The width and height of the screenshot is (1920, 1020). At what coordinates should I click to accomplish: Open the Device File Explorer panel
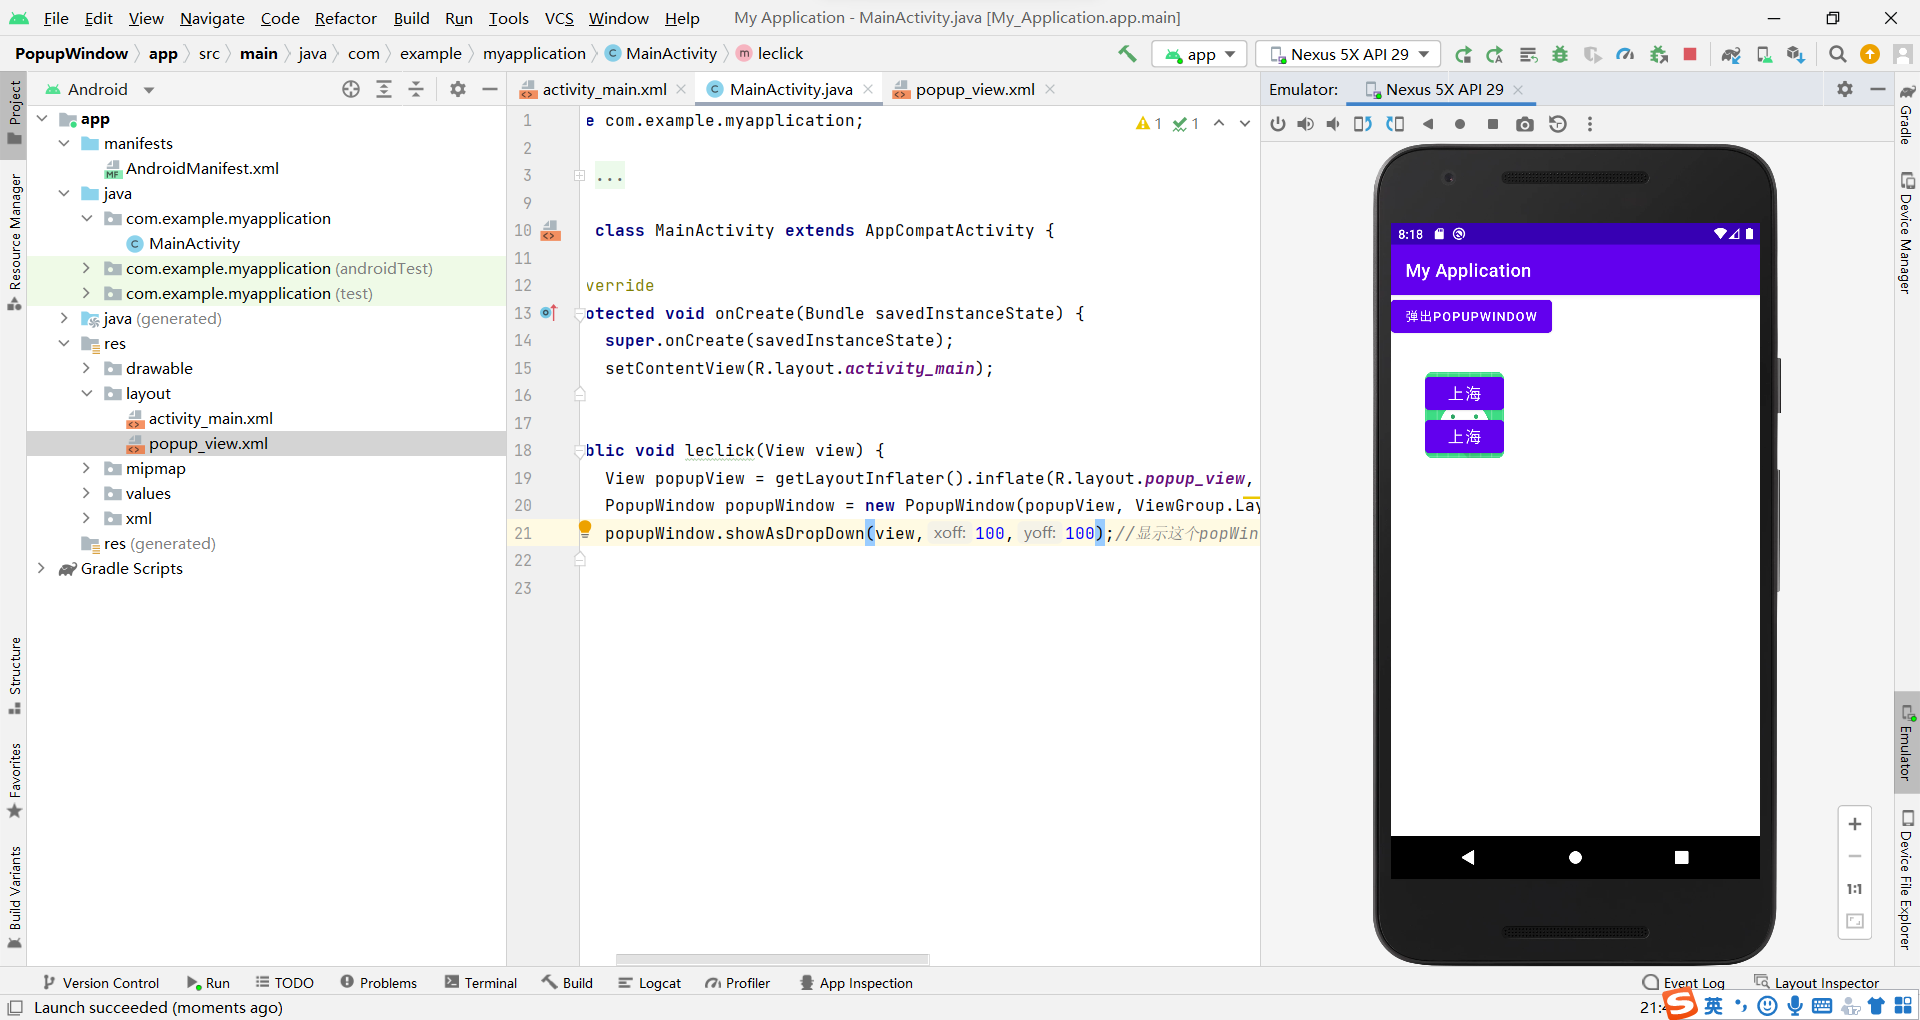click(x=1908, y=880)
